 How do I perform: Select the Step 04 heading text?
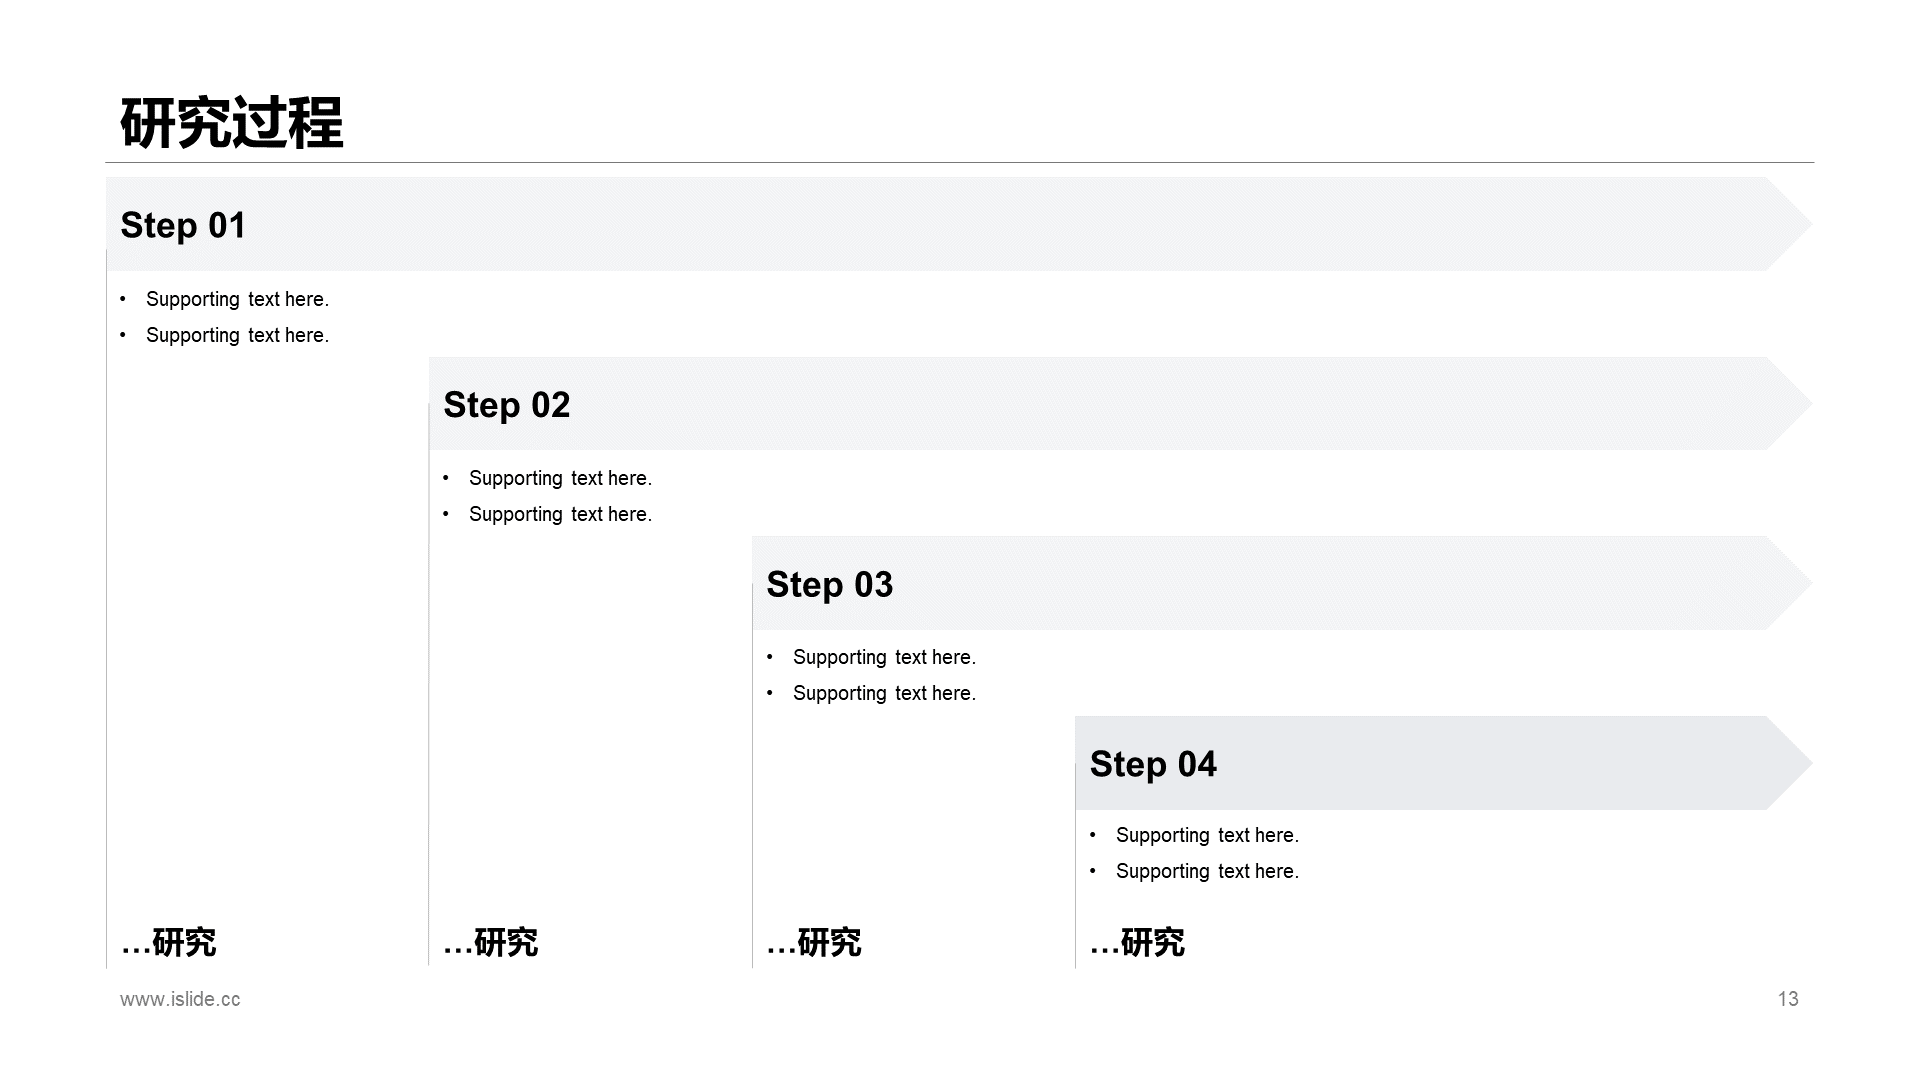coord(1153,764)
